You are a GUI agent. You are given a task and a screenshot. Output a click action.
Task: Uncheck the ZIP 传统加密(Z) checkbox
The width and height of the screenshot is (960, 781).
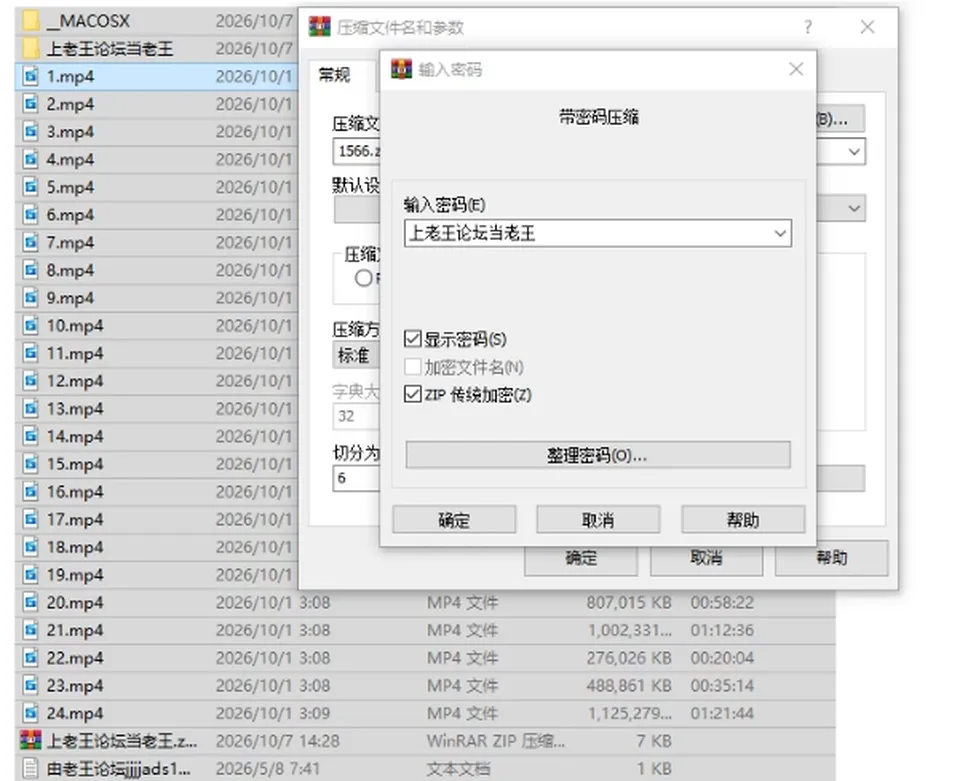pos(413,394)
